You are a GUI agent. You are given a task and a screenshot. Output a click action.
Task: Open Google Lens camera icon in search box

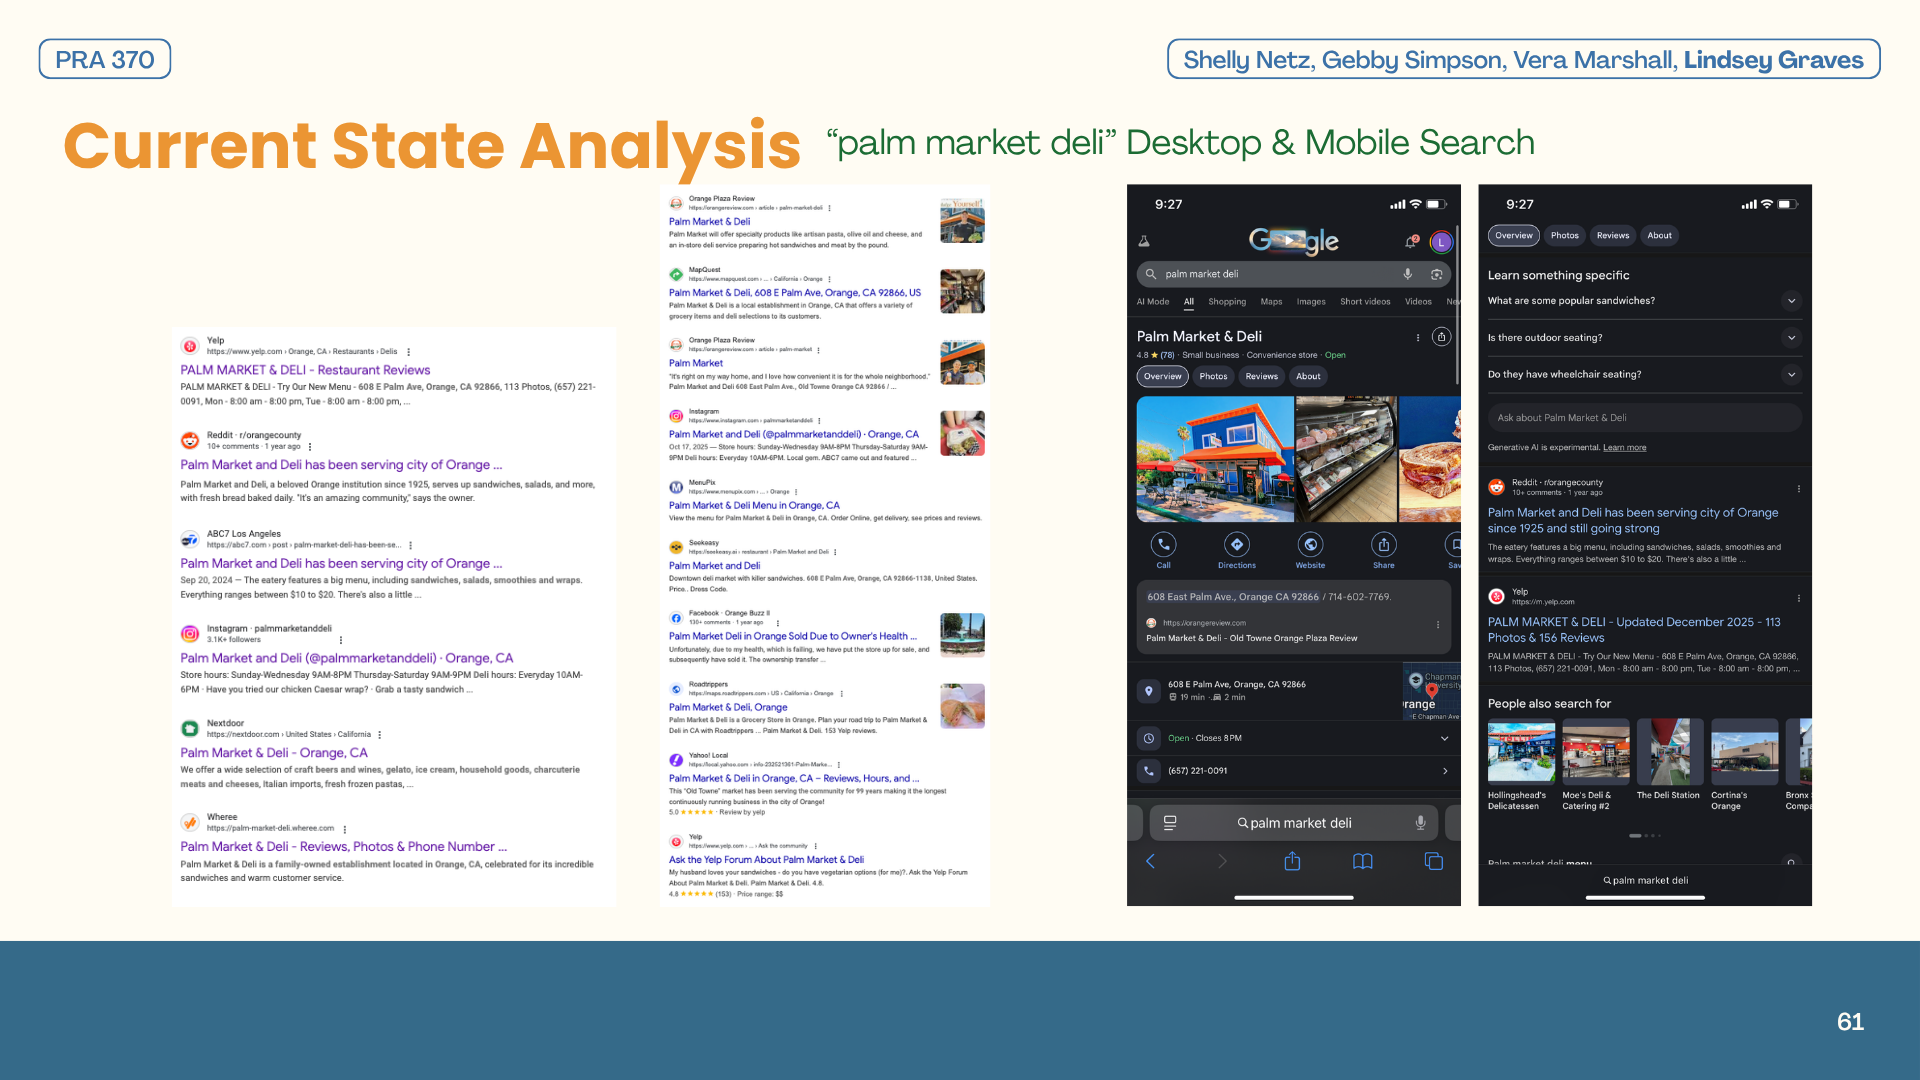click(x=1437, y=274)
